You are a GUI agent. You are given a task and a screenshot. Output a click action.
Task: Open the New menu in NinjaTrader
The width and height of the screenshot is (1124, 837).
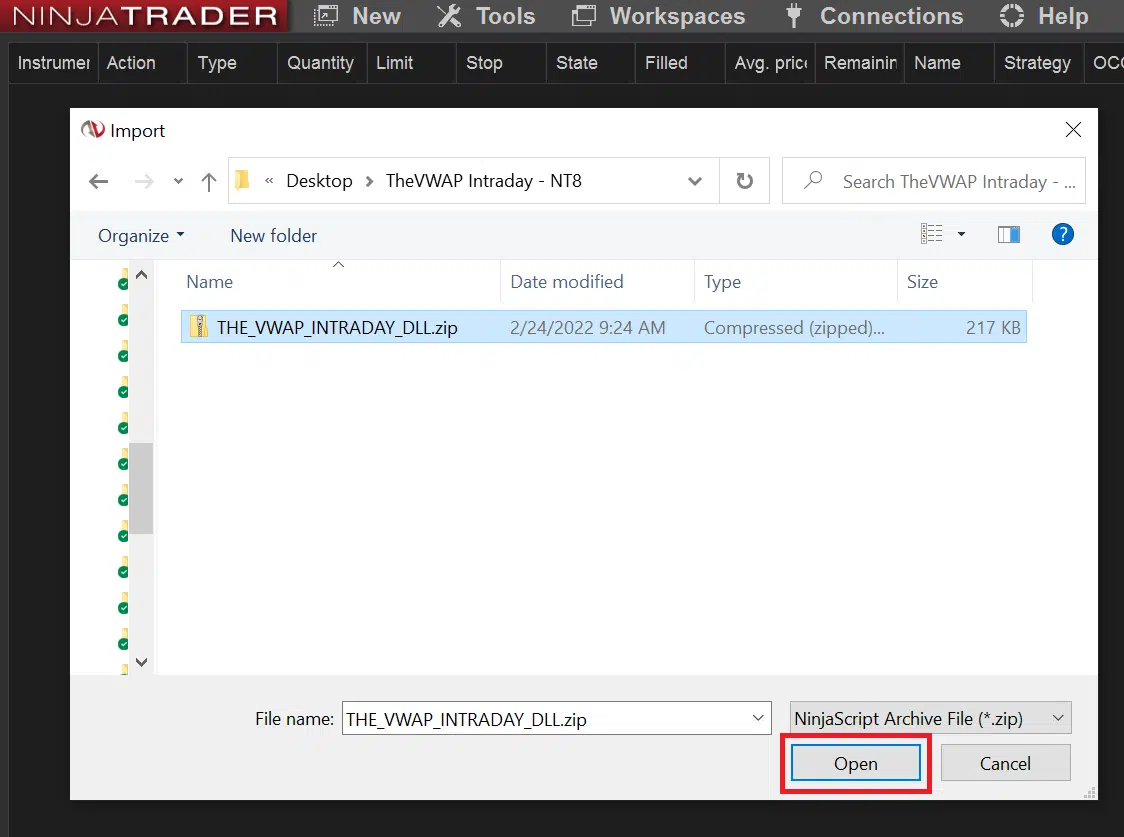click(x=356, y=16)
